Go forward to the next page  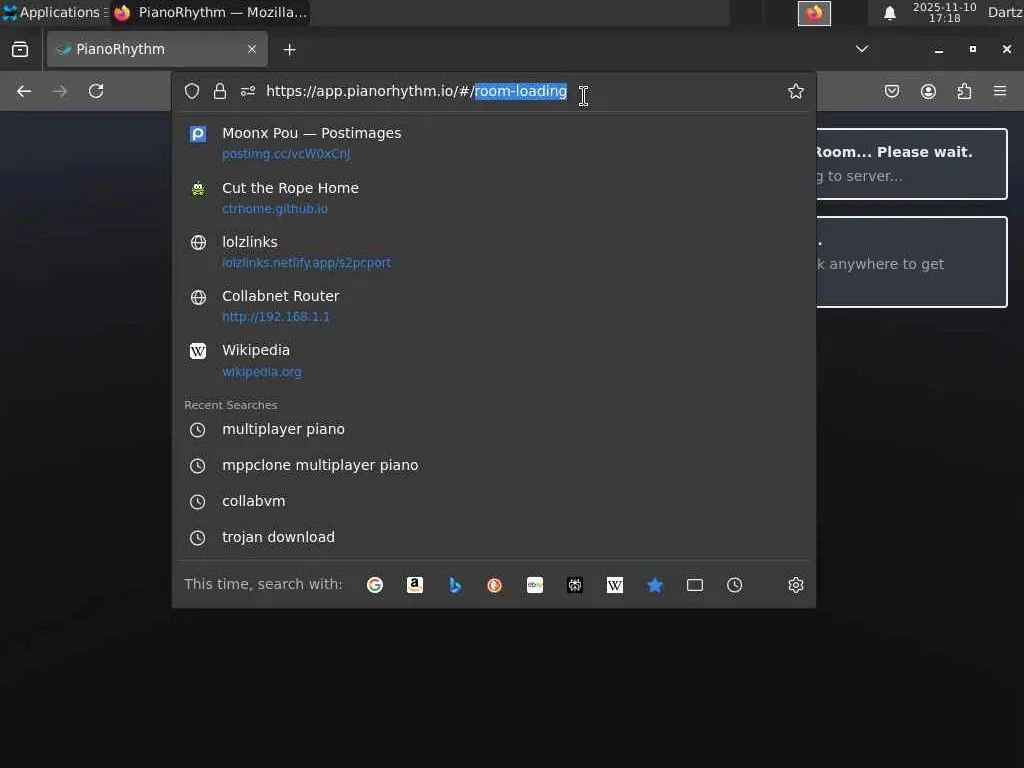coord(59,91)
